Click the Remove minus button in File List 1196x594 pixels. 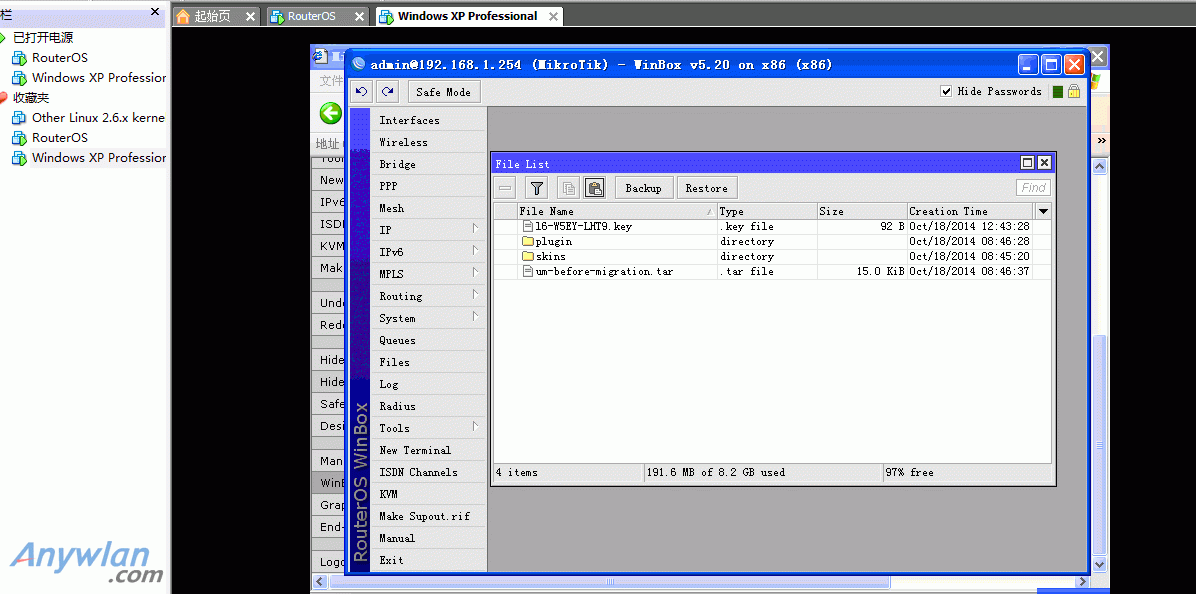coord(506,188)
